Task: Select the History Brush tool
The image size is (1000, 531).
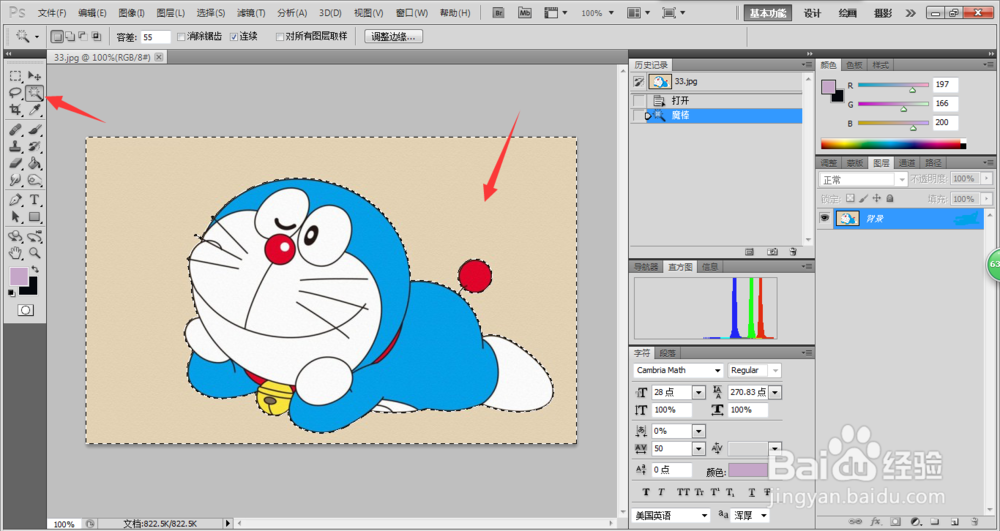Action: [x=34, y=147]
